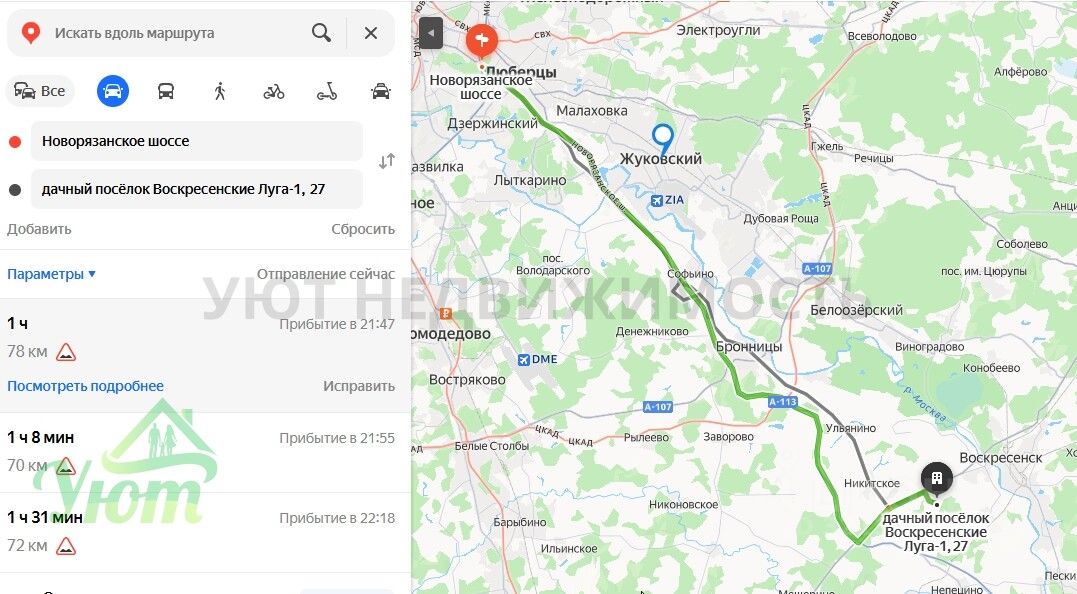Screen dimensions: 1077x594
Task: Click Исправить to report a correction
Action: (x=359, y=386)
